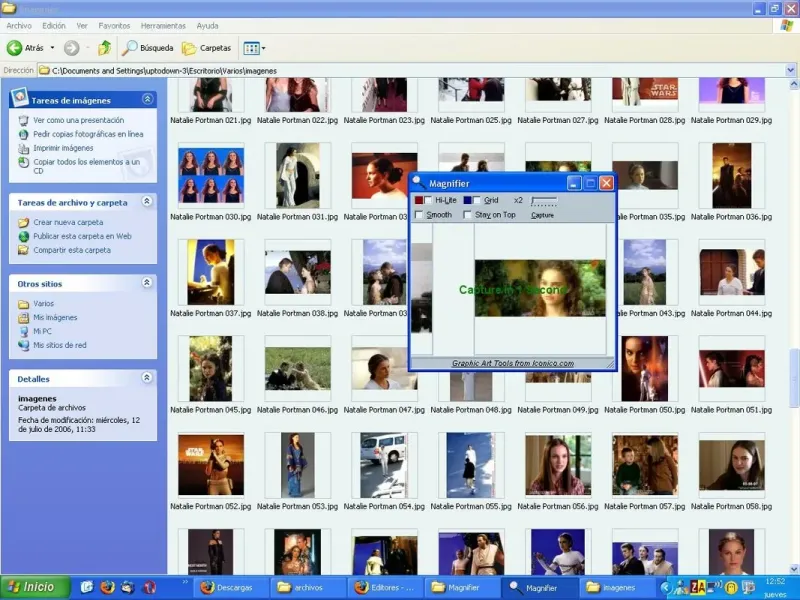The image size is (800, 600).
Task: Click the green Atrás back arrow icon
Action: click(15, 48)
